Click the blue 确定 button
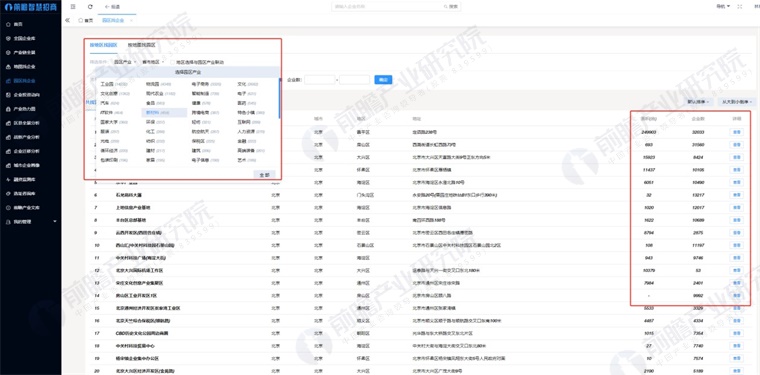 [383, 79]
